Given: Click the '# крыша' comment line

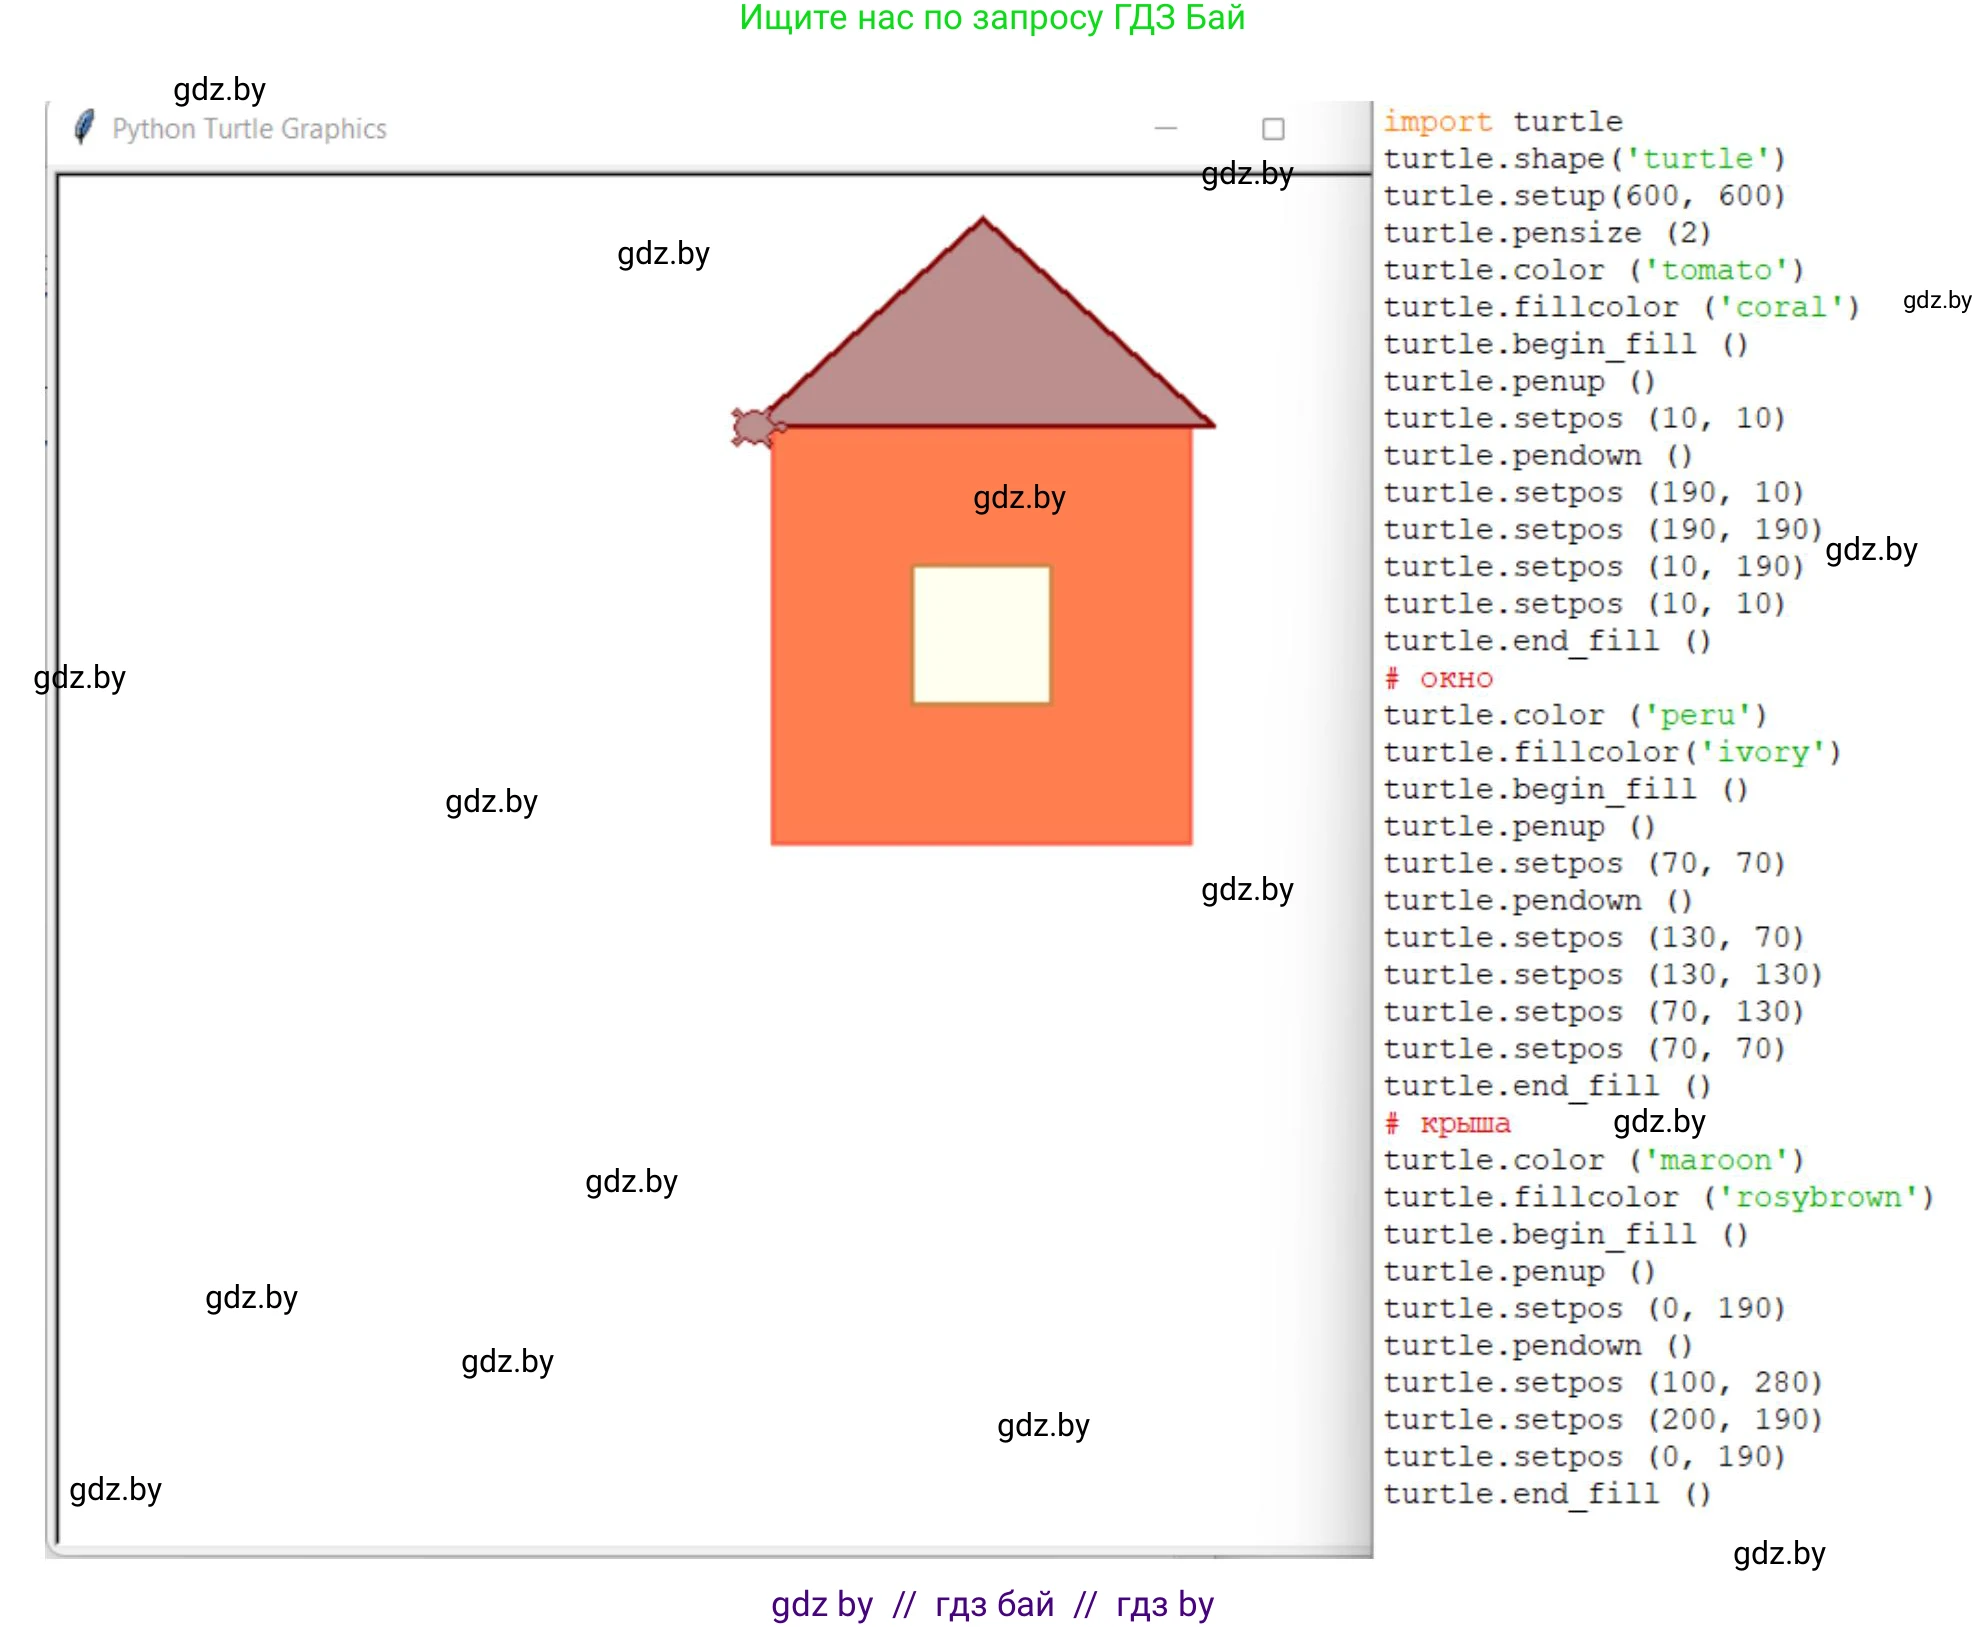Looking at the screenshot, I should pos(1447,1124).
